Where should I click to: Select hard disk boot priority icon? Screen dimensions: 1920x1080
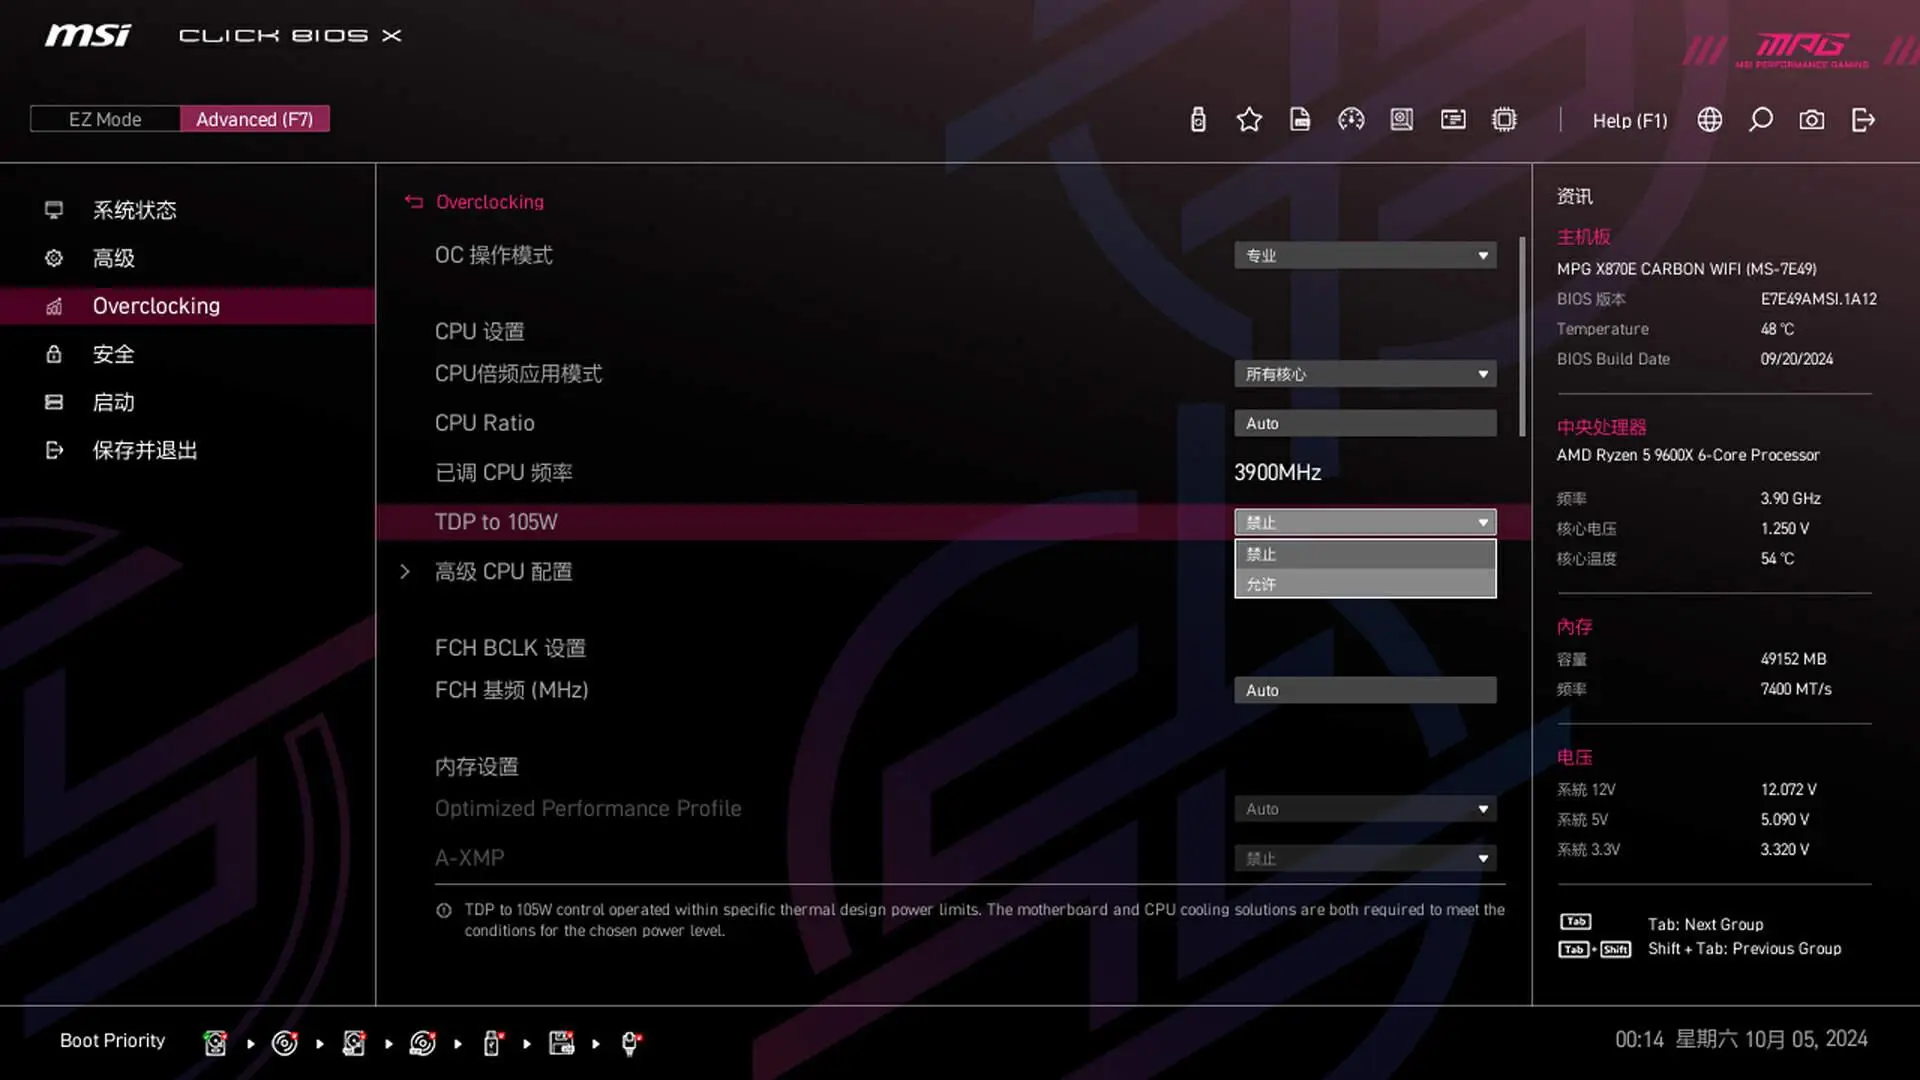point(215,1043)
